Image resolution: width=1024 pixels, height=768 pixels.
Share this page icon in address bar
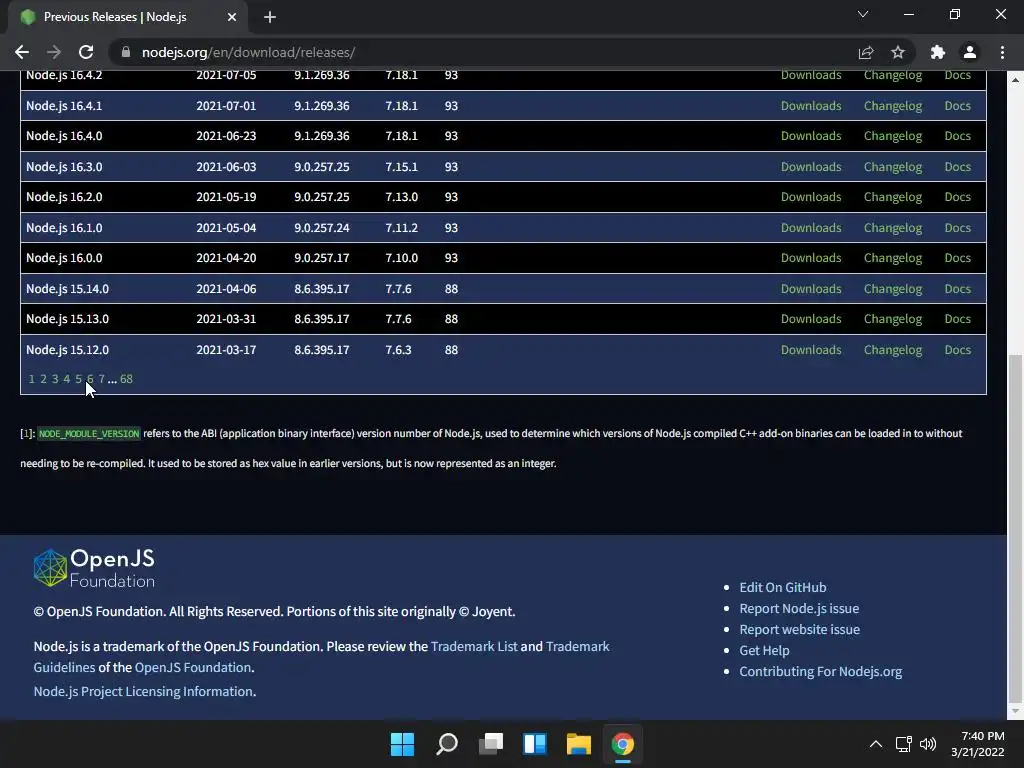click(866, 52)
